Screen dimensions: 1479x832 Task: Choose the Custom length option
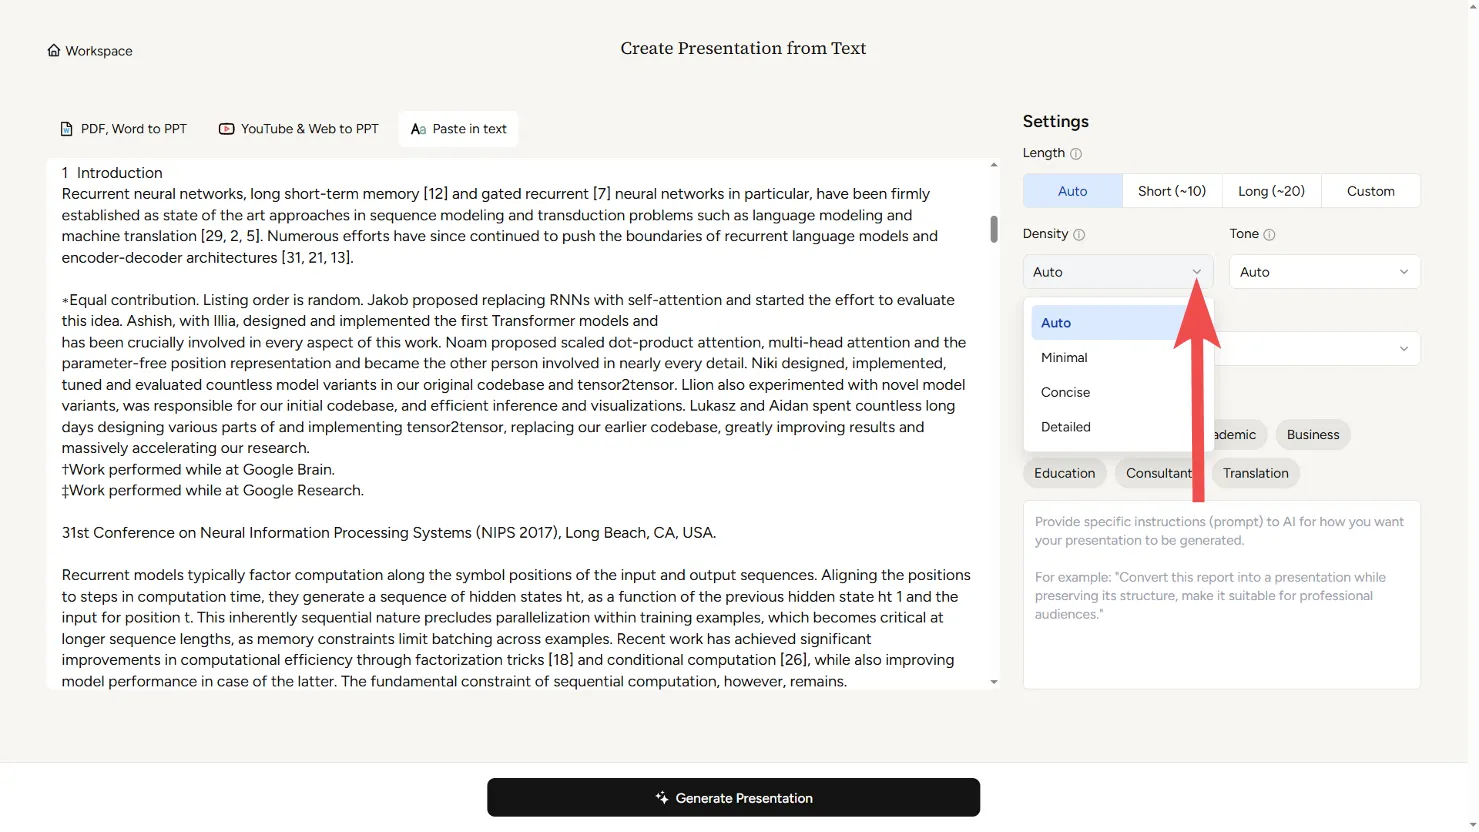(x=1370, y=191)
